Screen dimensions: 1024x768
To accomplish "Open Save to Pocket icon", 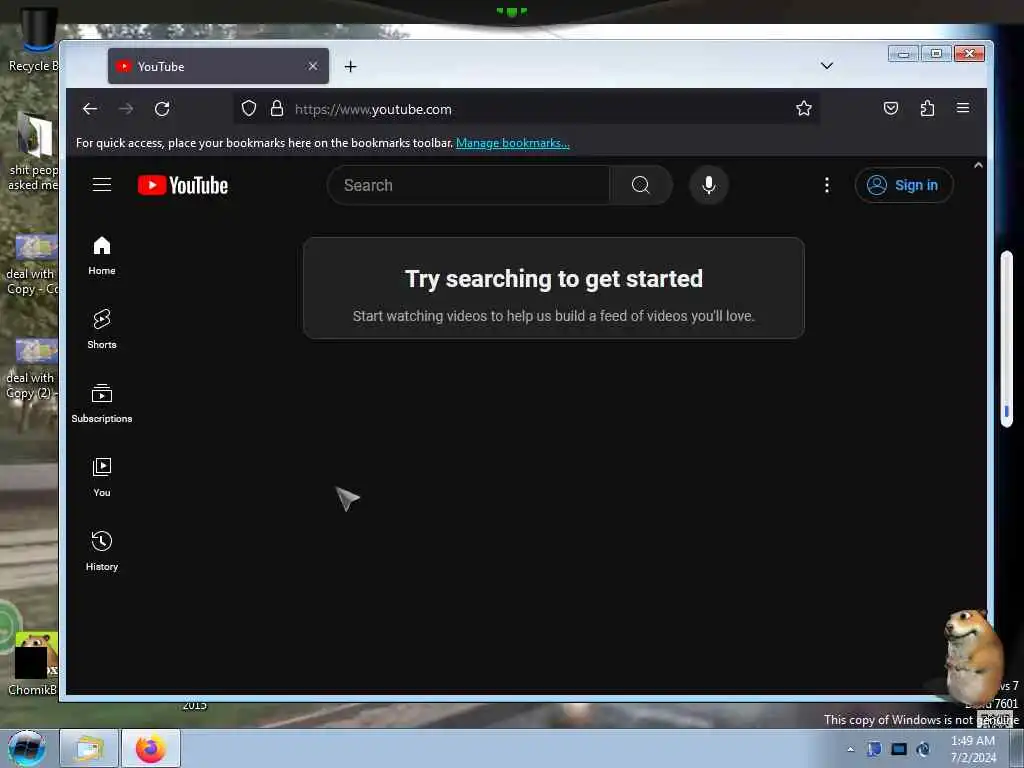I will click(x=891, y=108).
